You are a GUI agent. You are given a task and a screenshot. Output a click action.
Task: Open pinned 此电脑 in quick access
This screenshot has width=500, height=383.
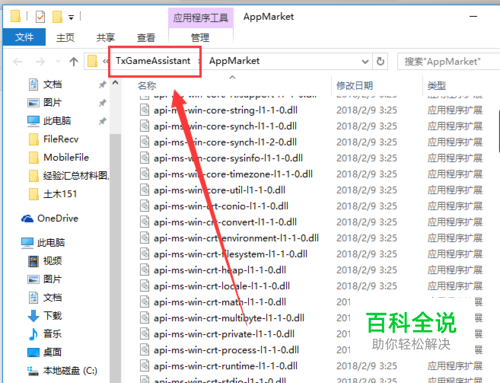point(57,121)
